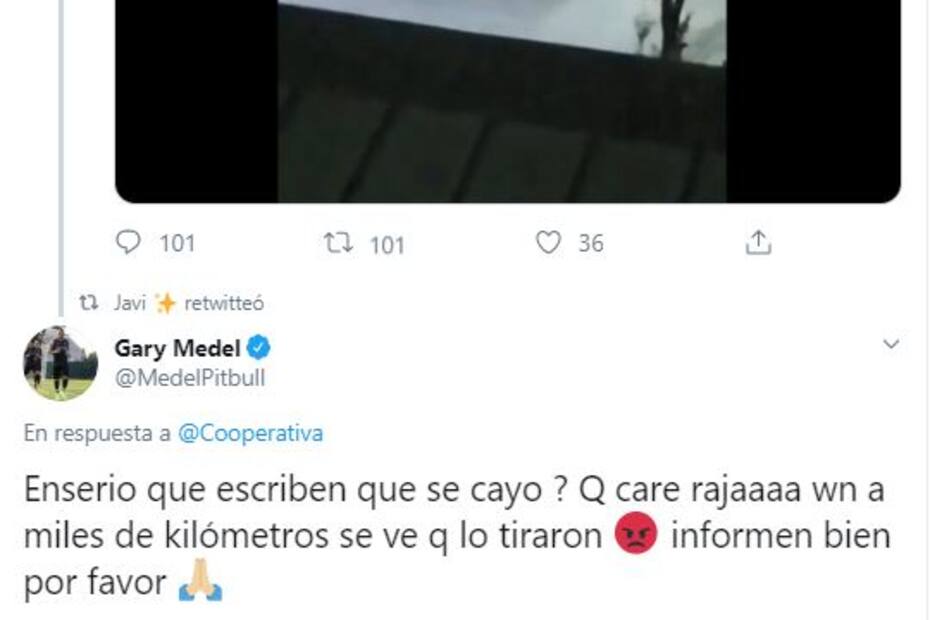Open the tweet text starting with Enserio

(457, 536)
